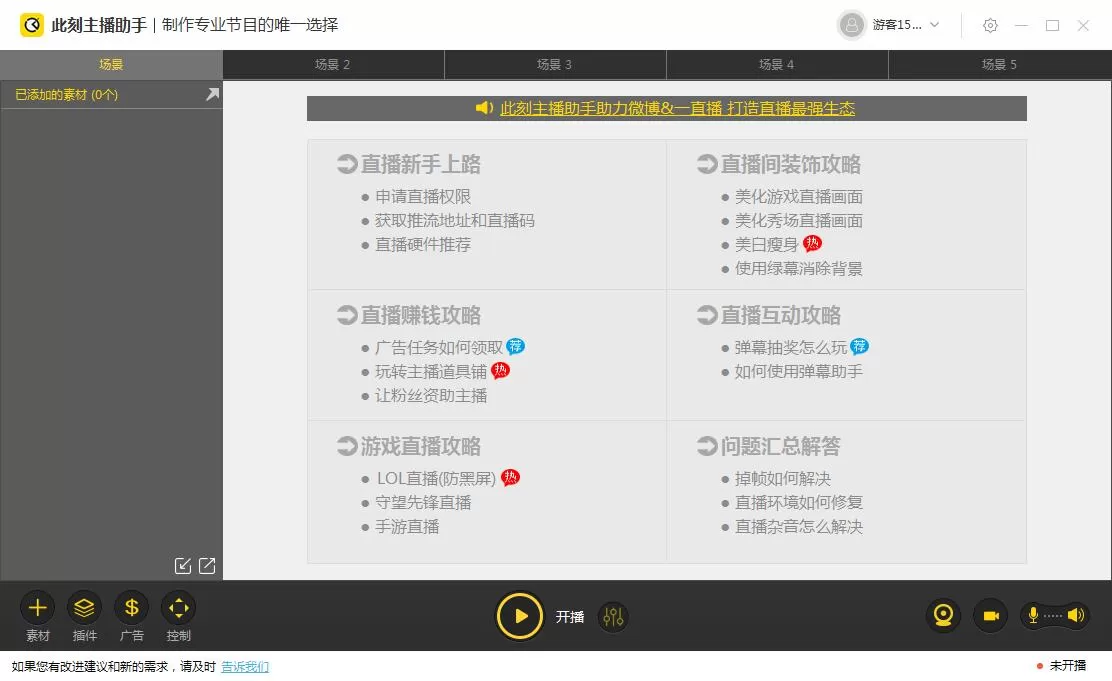1112x681 pixels.
Task: Click the 直播赚钱攻略 section heading
Action: [420, 316]
